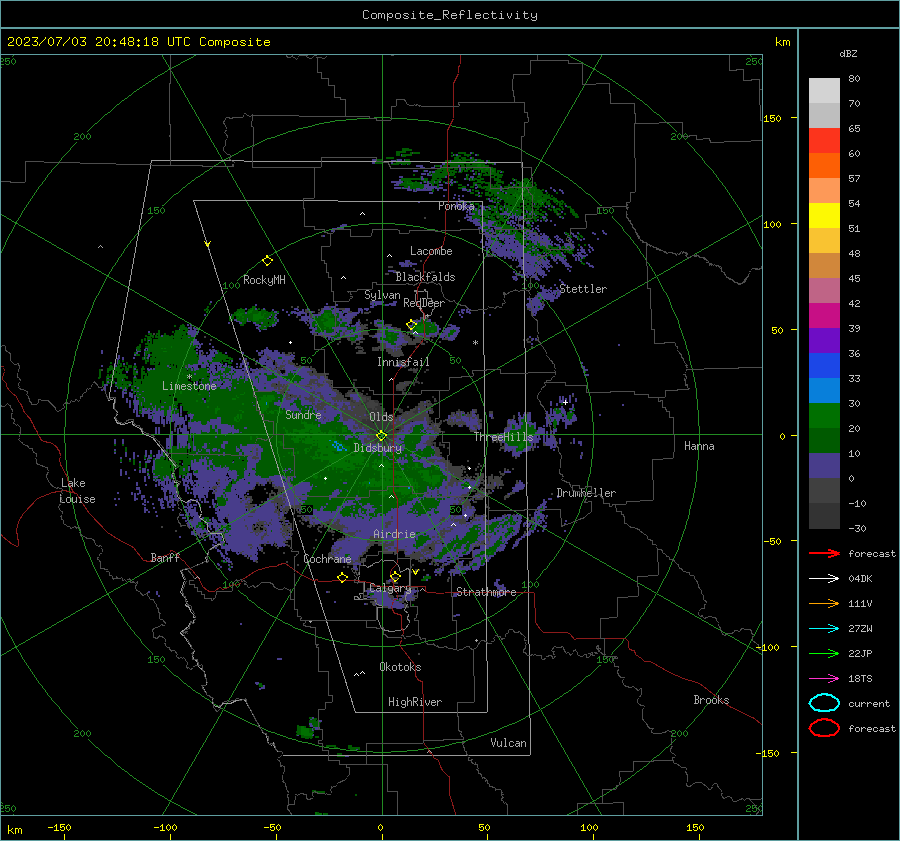This screenshot has height=841, width=900.
Task: Click the Banff town label
Action: (165, 558)
